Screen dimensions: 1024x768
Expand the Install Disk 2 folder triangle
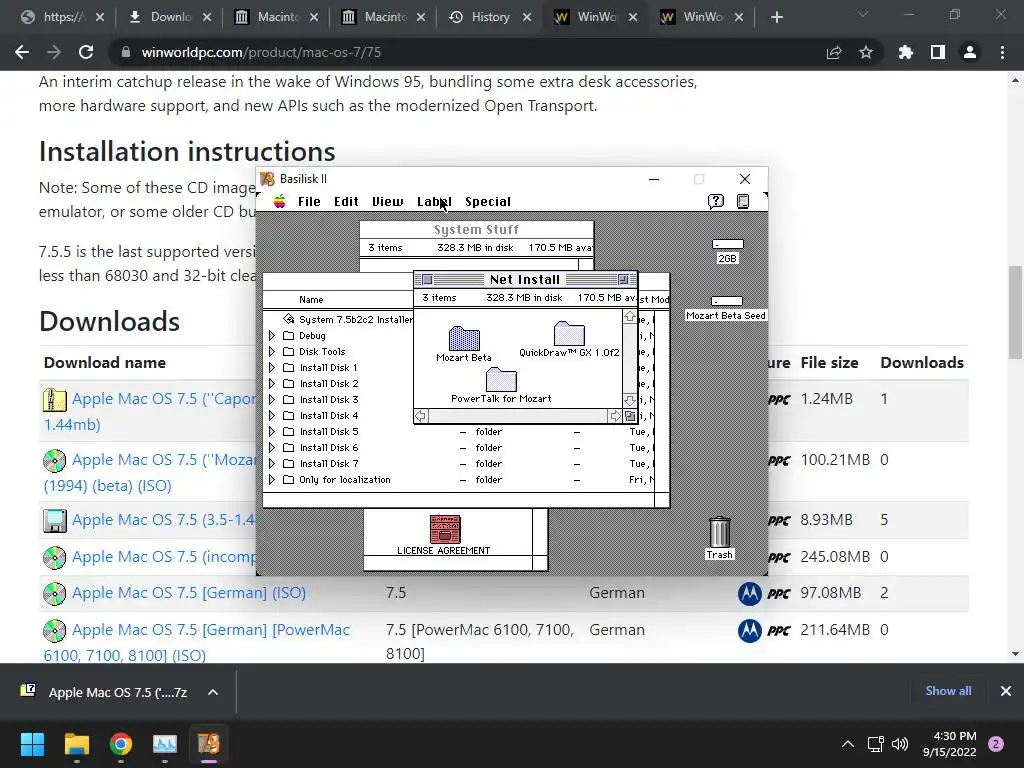[x=272, y=383]
